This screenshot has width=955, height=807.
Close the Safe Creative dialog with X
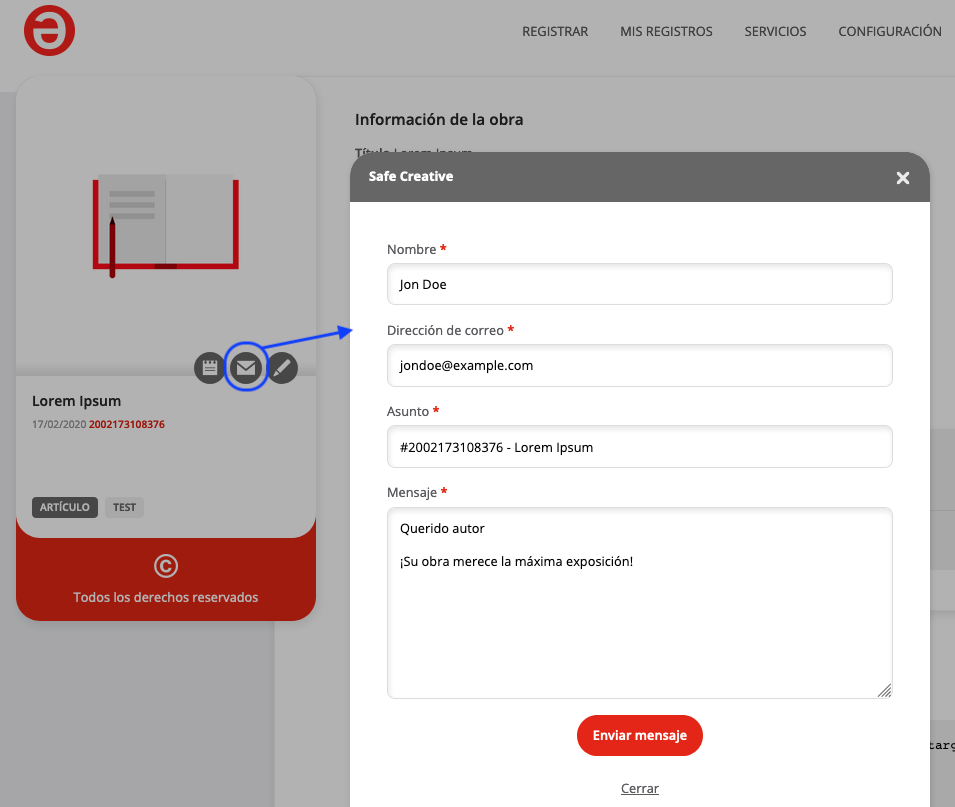pyautogui.click(x=902, y=178)
